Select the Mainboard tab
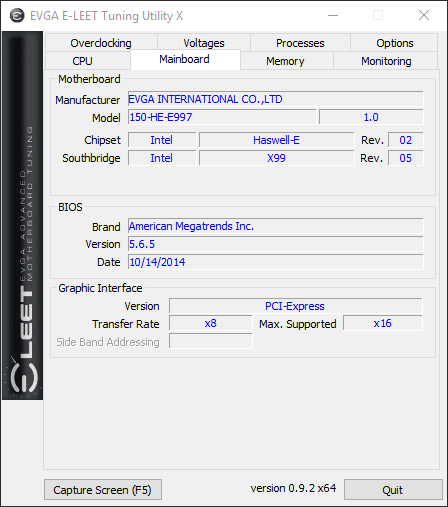The image size is (448, 507). pyautogui.click(x=185, y=60)
